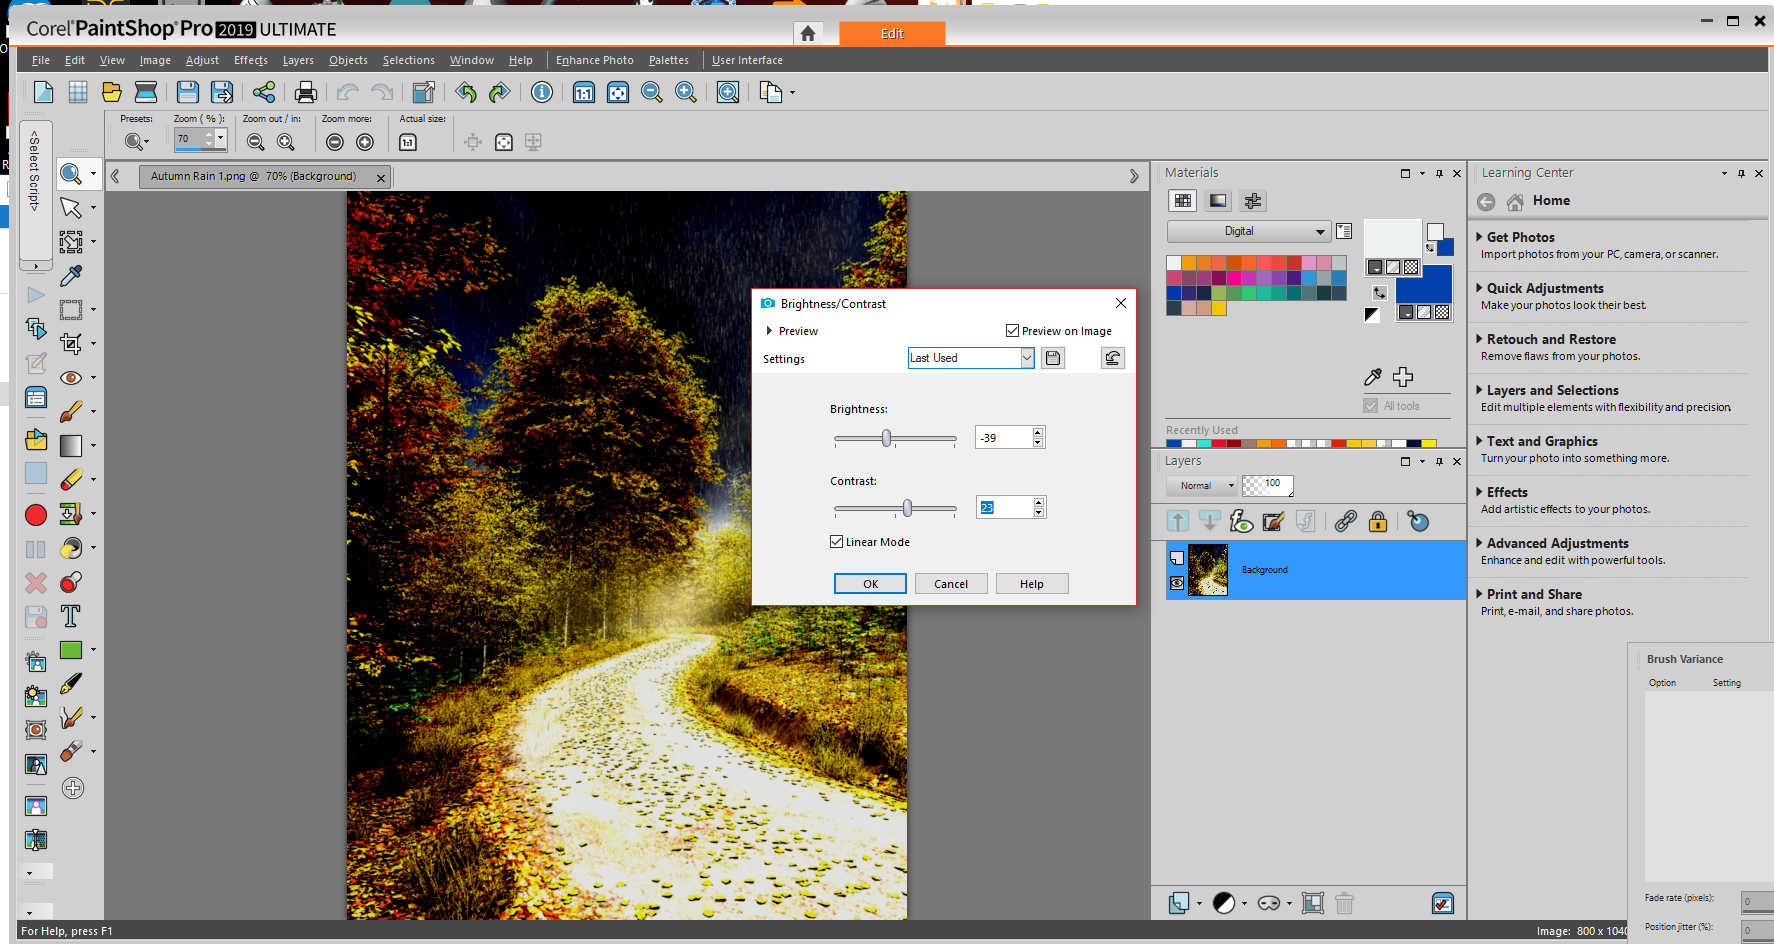Confirm Brightness/Contrast with OK
Viewport: 1774px width, 944px height.
point(871,584)
